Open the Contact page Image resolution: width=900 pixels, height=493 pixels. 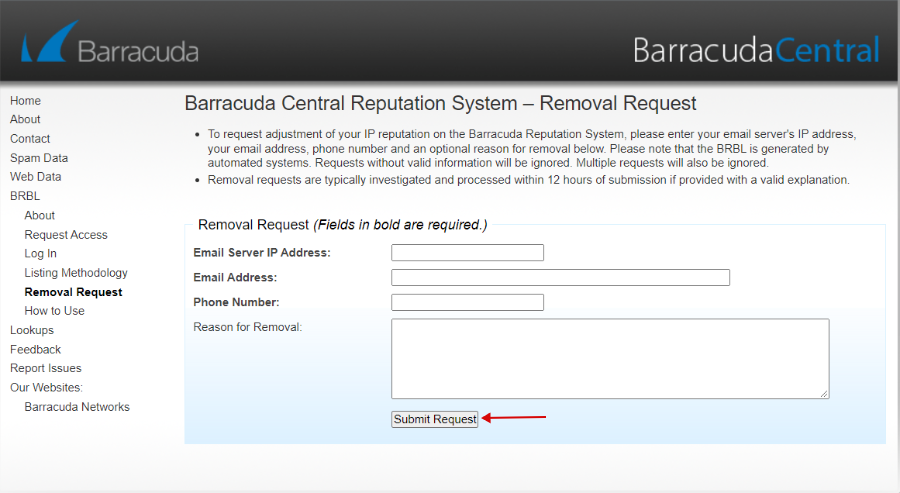[30, 138]
